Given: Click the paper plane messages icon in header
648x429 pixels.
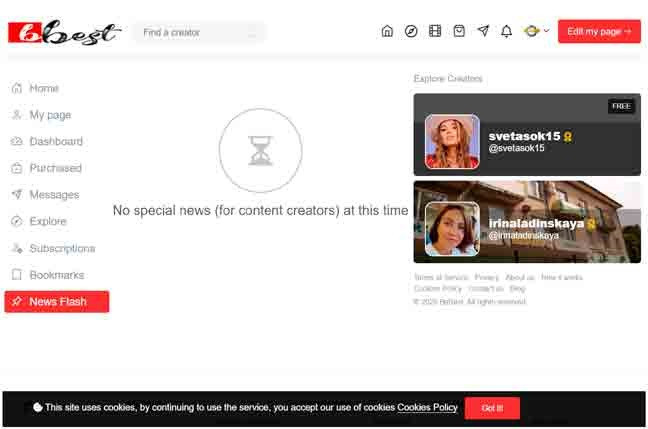Looking at the screenshot, I should (483, 31).
